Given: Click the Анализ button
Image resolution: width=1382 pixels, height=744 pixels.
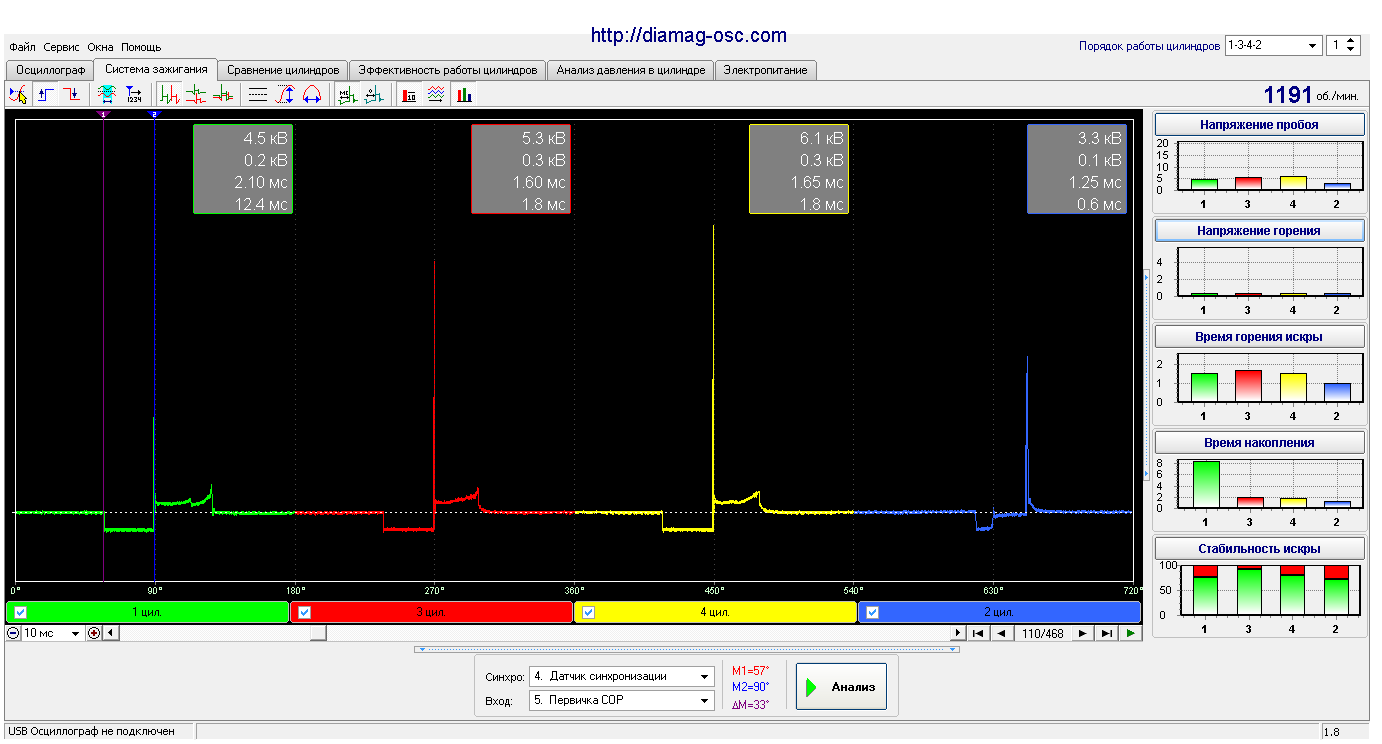Looking at the screenshot, I should pos(841,687).
